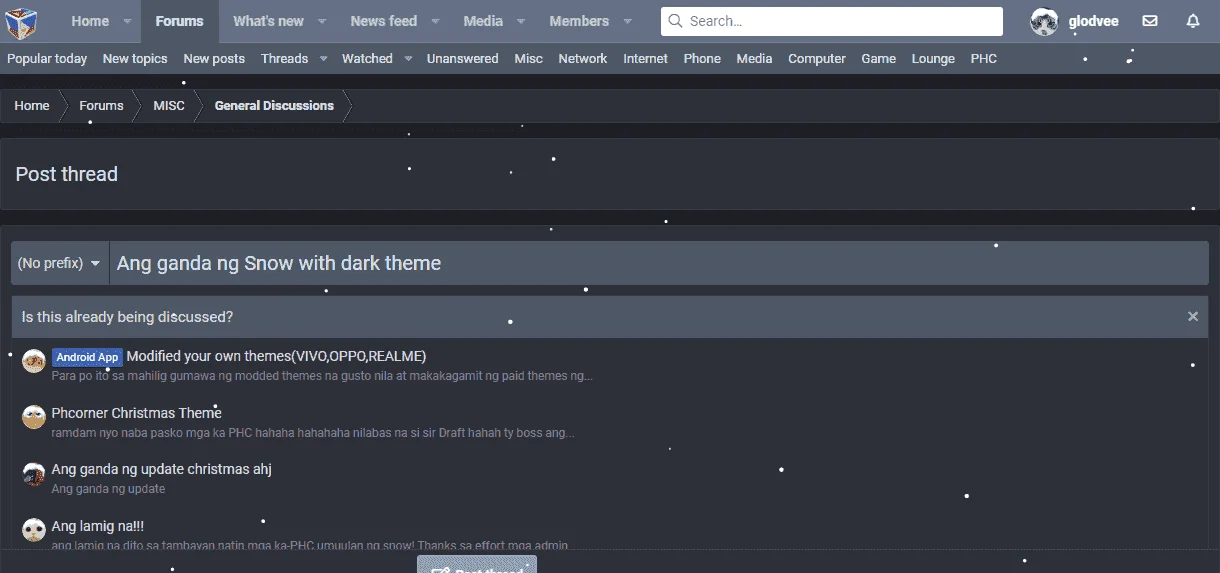Open the News feed tab

point(383,21)
